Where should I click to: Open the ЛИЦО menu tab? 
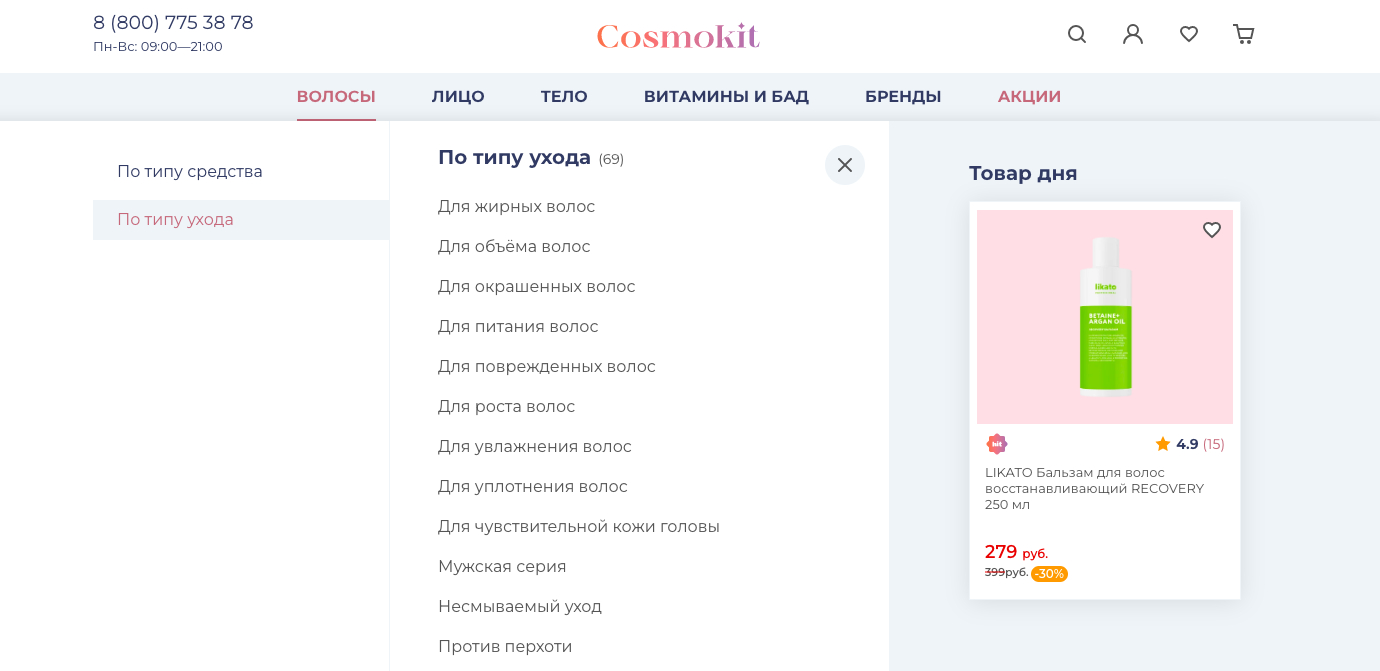tap(458, 97)
